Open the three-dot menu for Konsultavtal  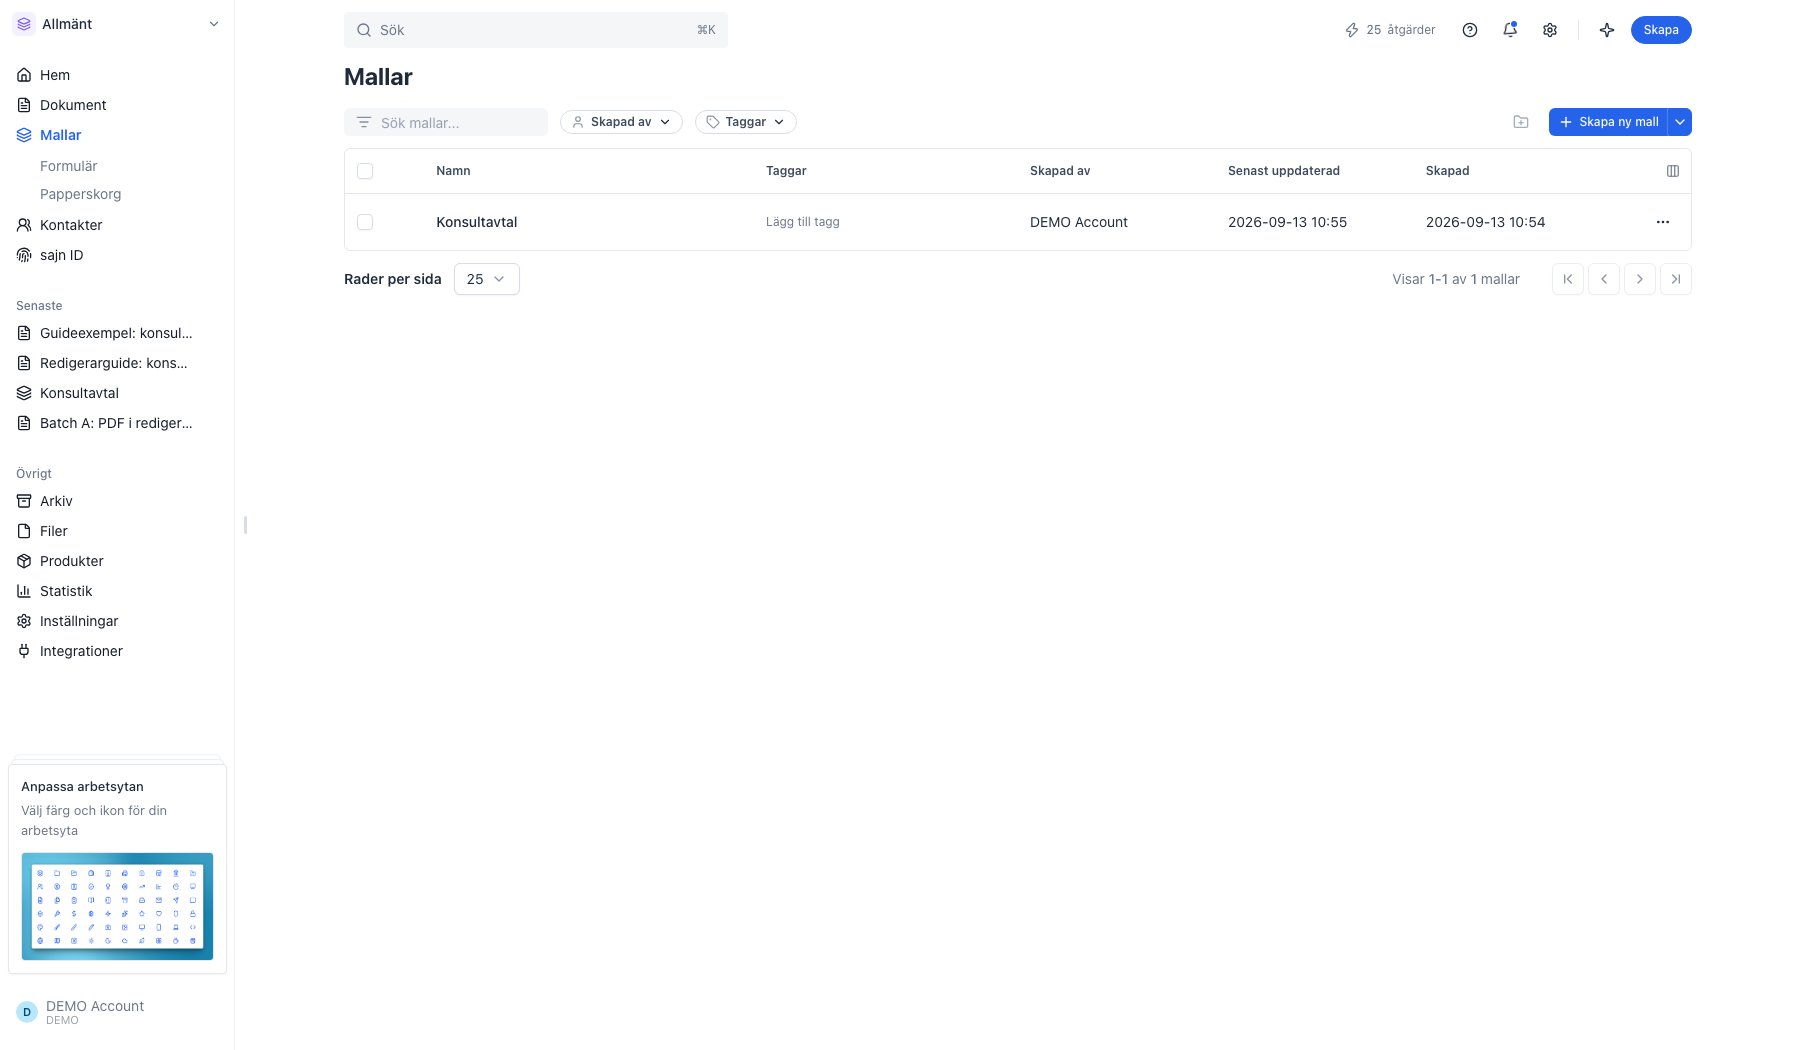(x=1663, y=222)
